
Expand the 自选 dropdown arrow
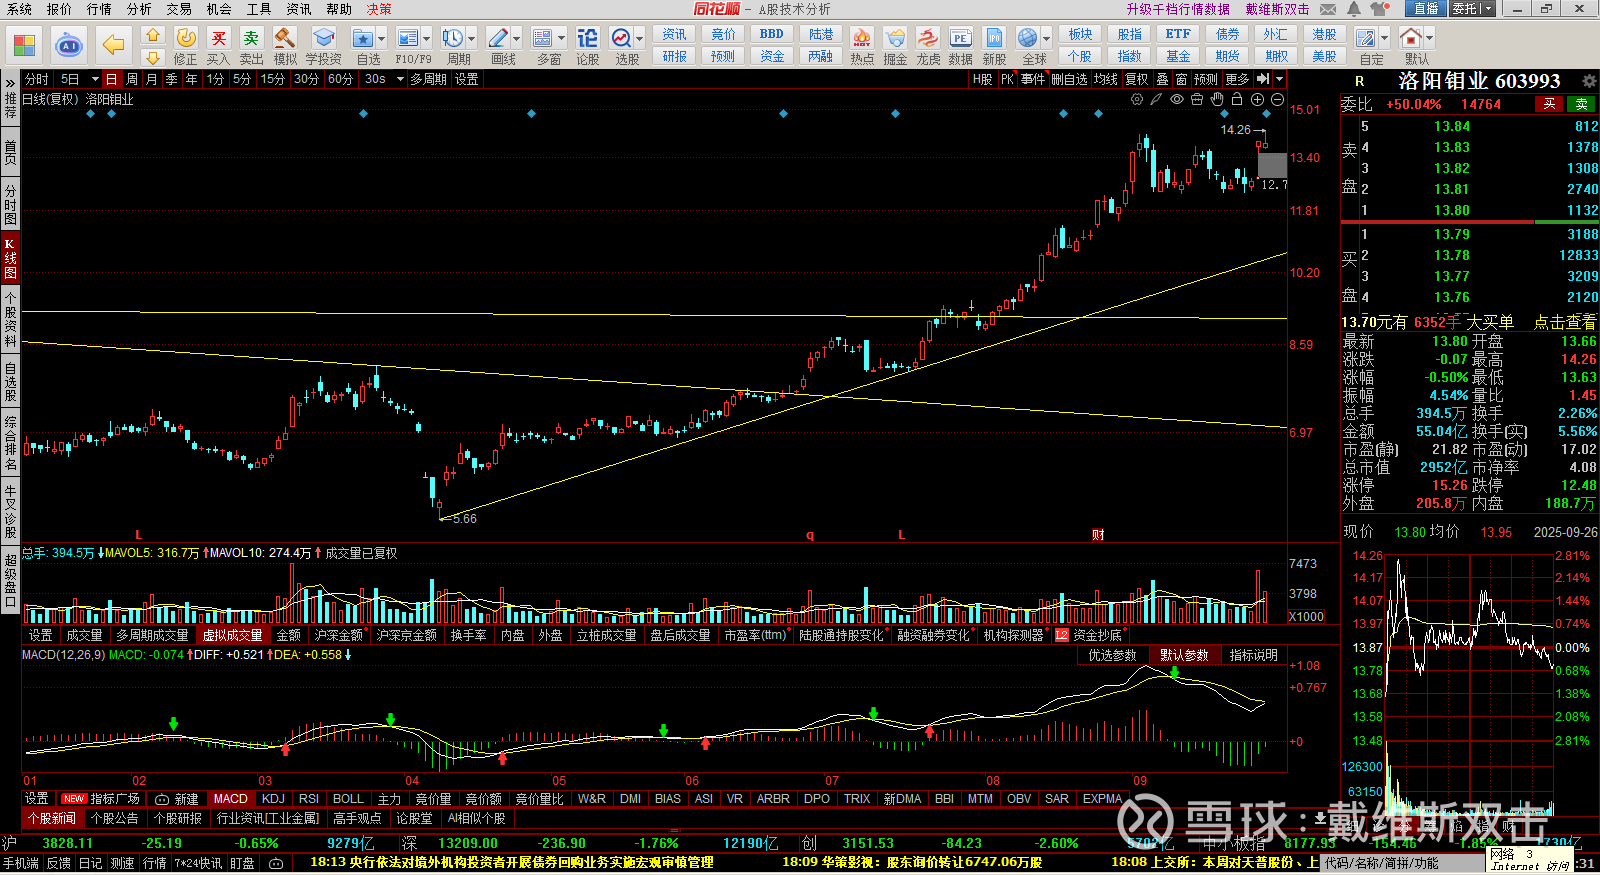(x=381, y=39)
